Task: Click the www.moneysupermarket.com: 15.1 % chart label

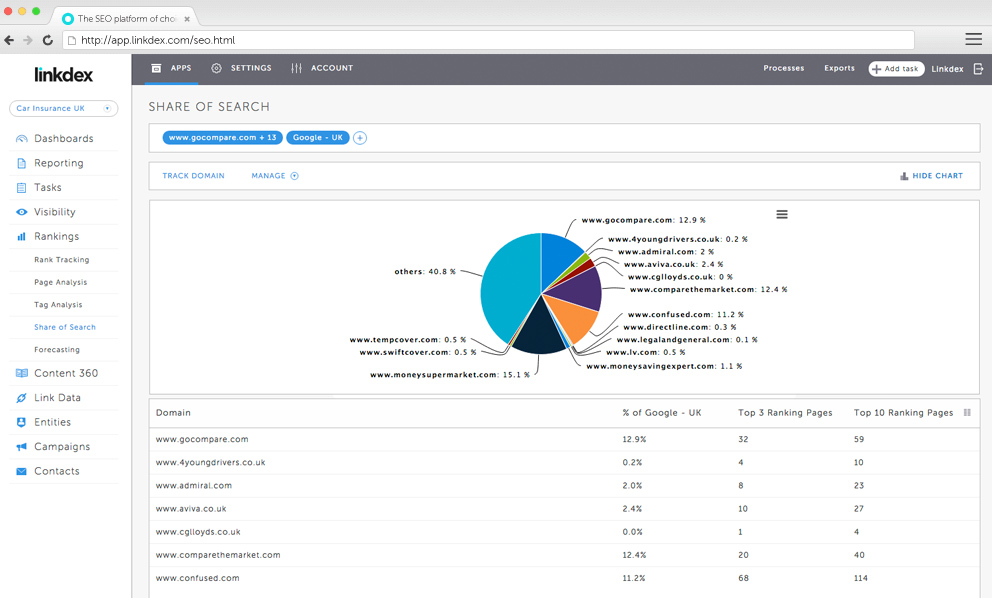Action: click(x=450, y=375)
